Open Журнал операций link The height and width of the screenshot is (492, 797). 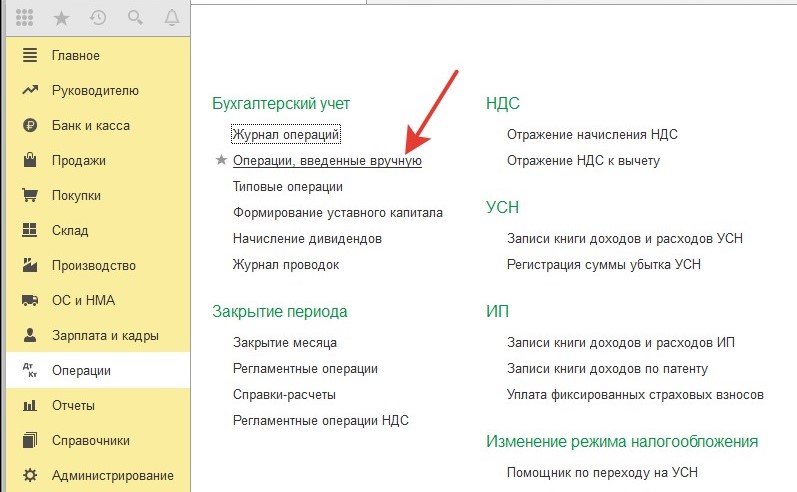coord(287,134)
